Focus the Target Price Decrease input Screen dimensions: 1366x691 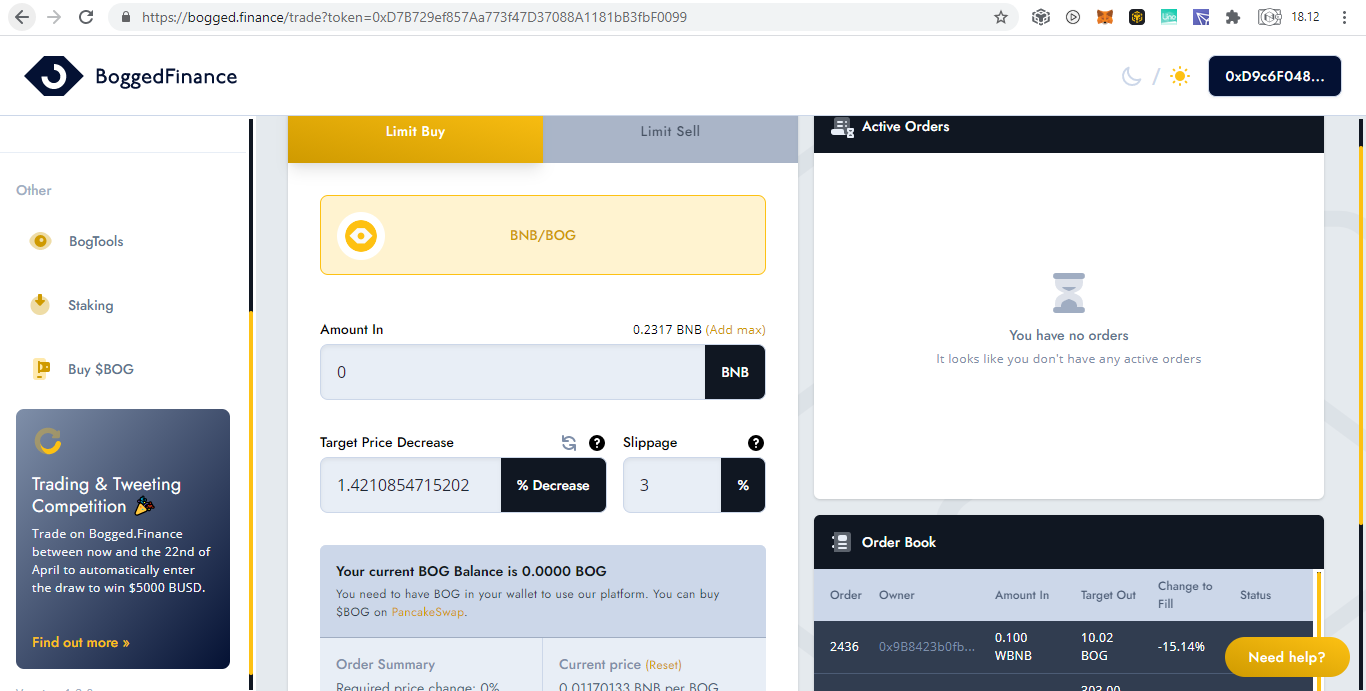[x=411, y=485]
